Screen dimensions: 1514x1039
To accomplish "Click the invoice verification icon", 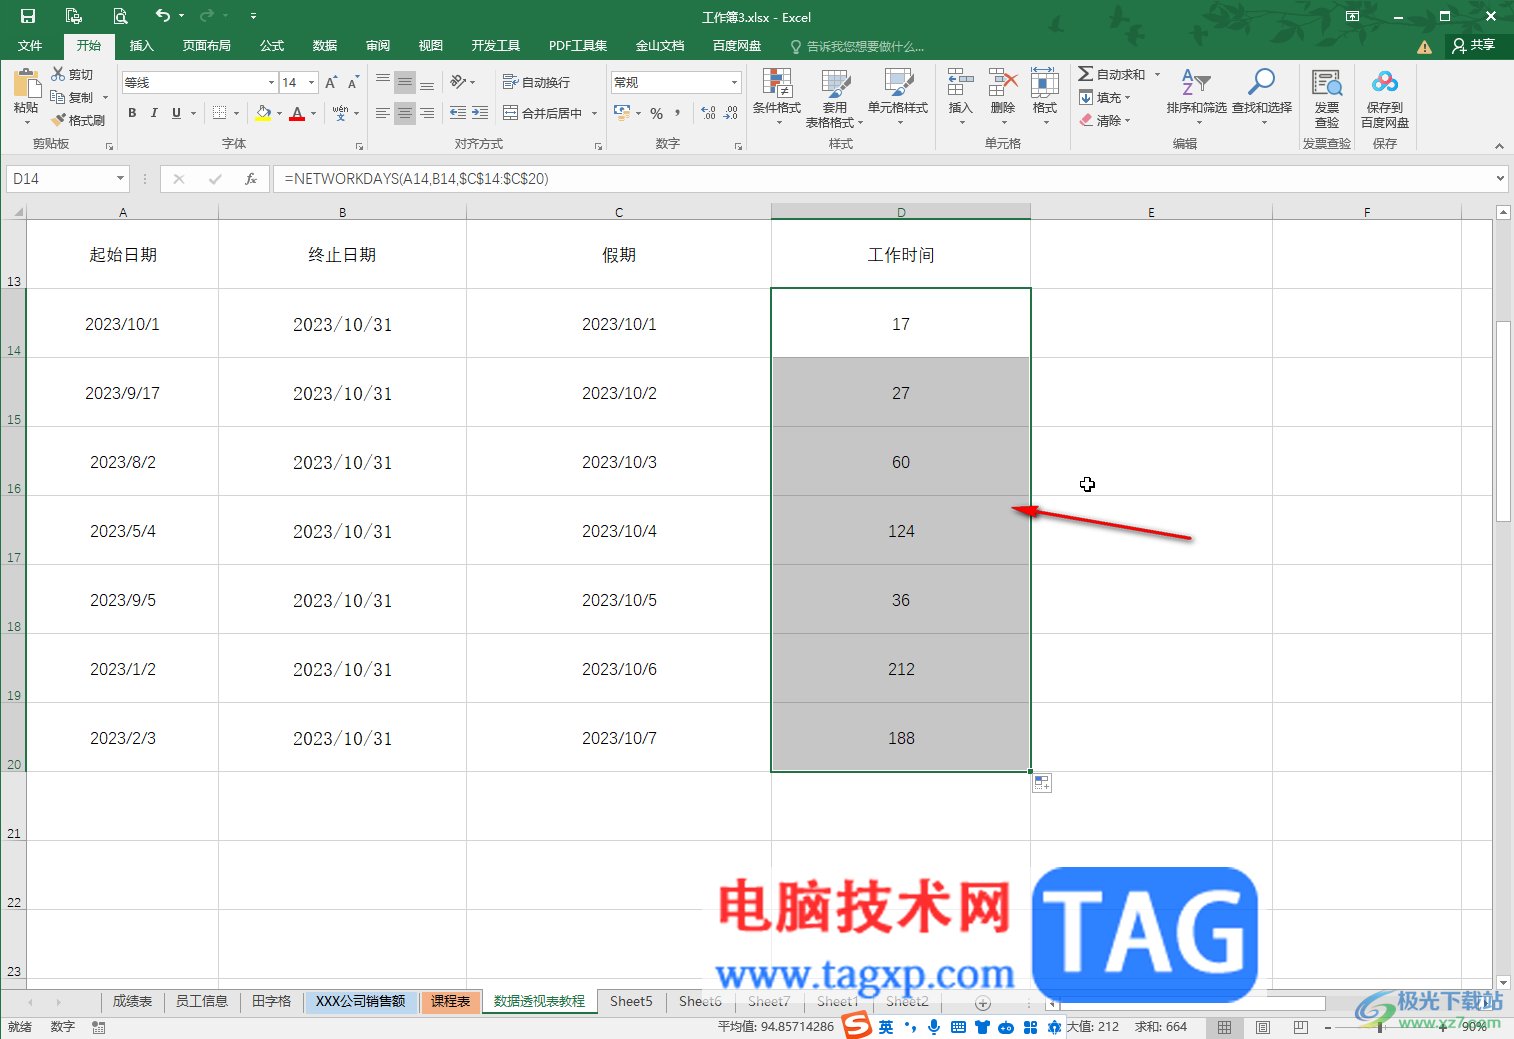I will click(x=1327, y=83).
